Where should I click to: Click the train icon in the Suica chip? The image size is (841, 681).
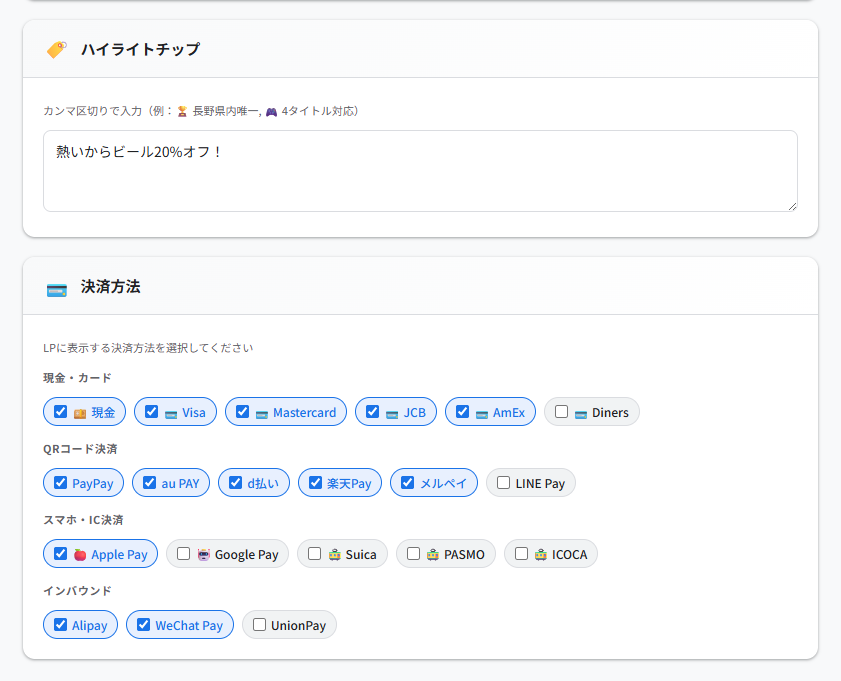click(335, 555)
